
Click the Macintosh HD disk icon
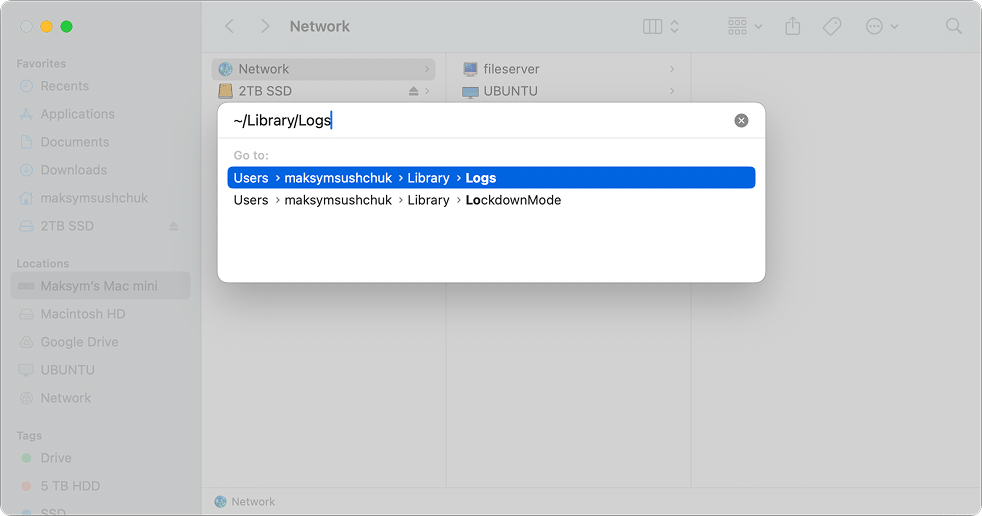[26, 314]
